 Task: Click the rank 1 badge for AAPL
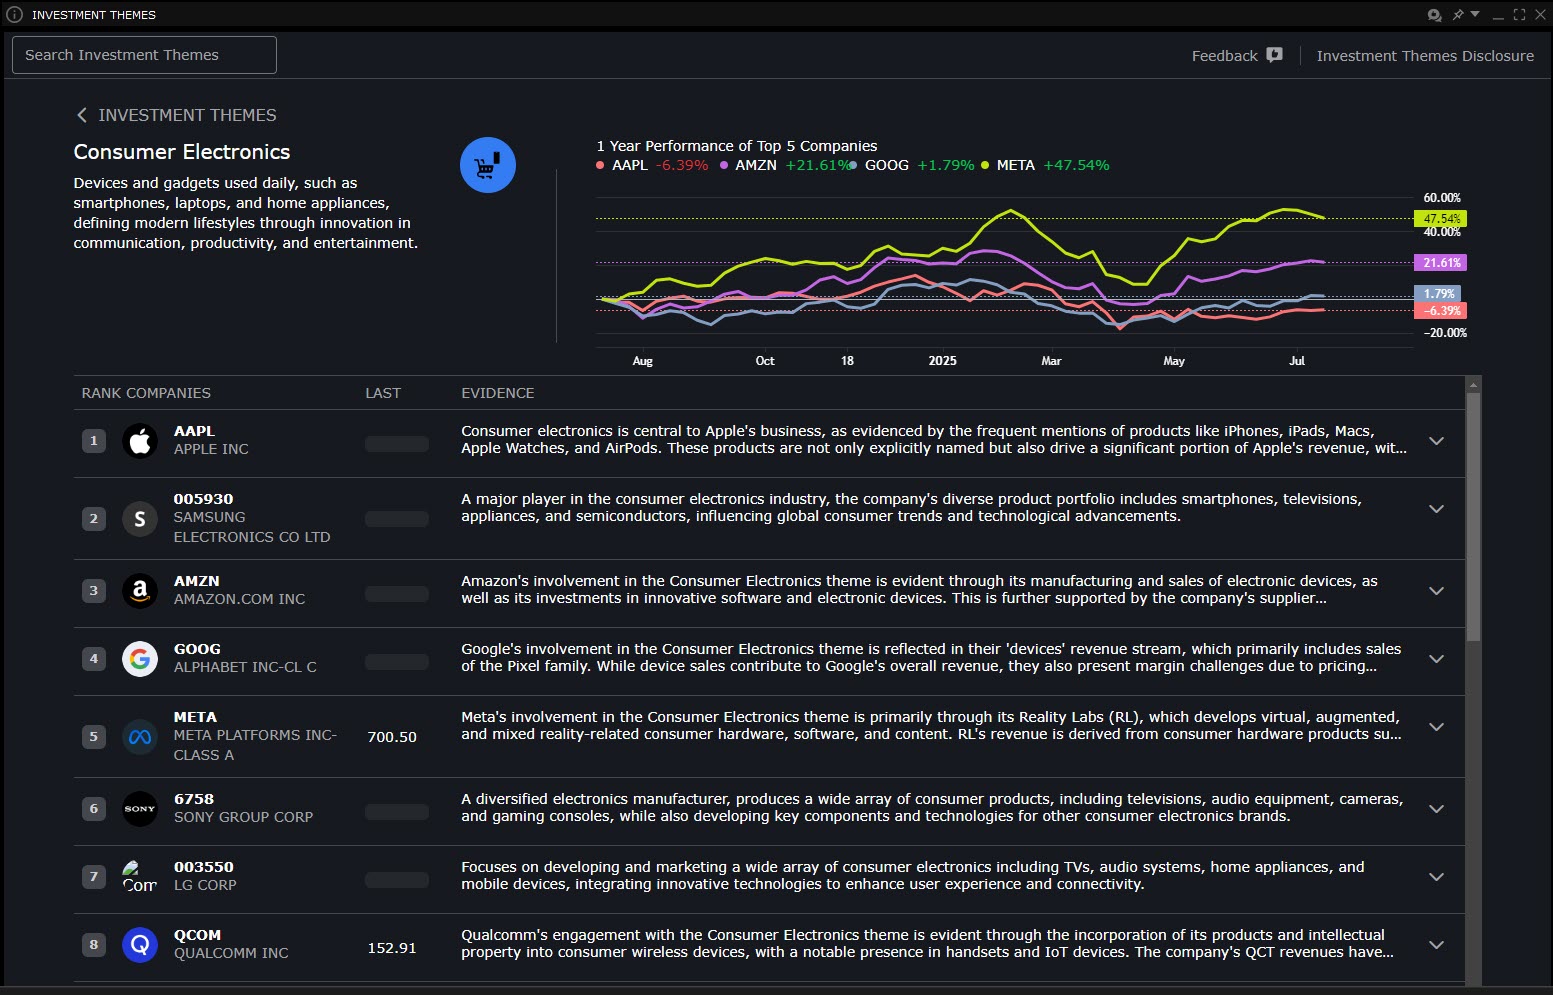coord(94,440)
